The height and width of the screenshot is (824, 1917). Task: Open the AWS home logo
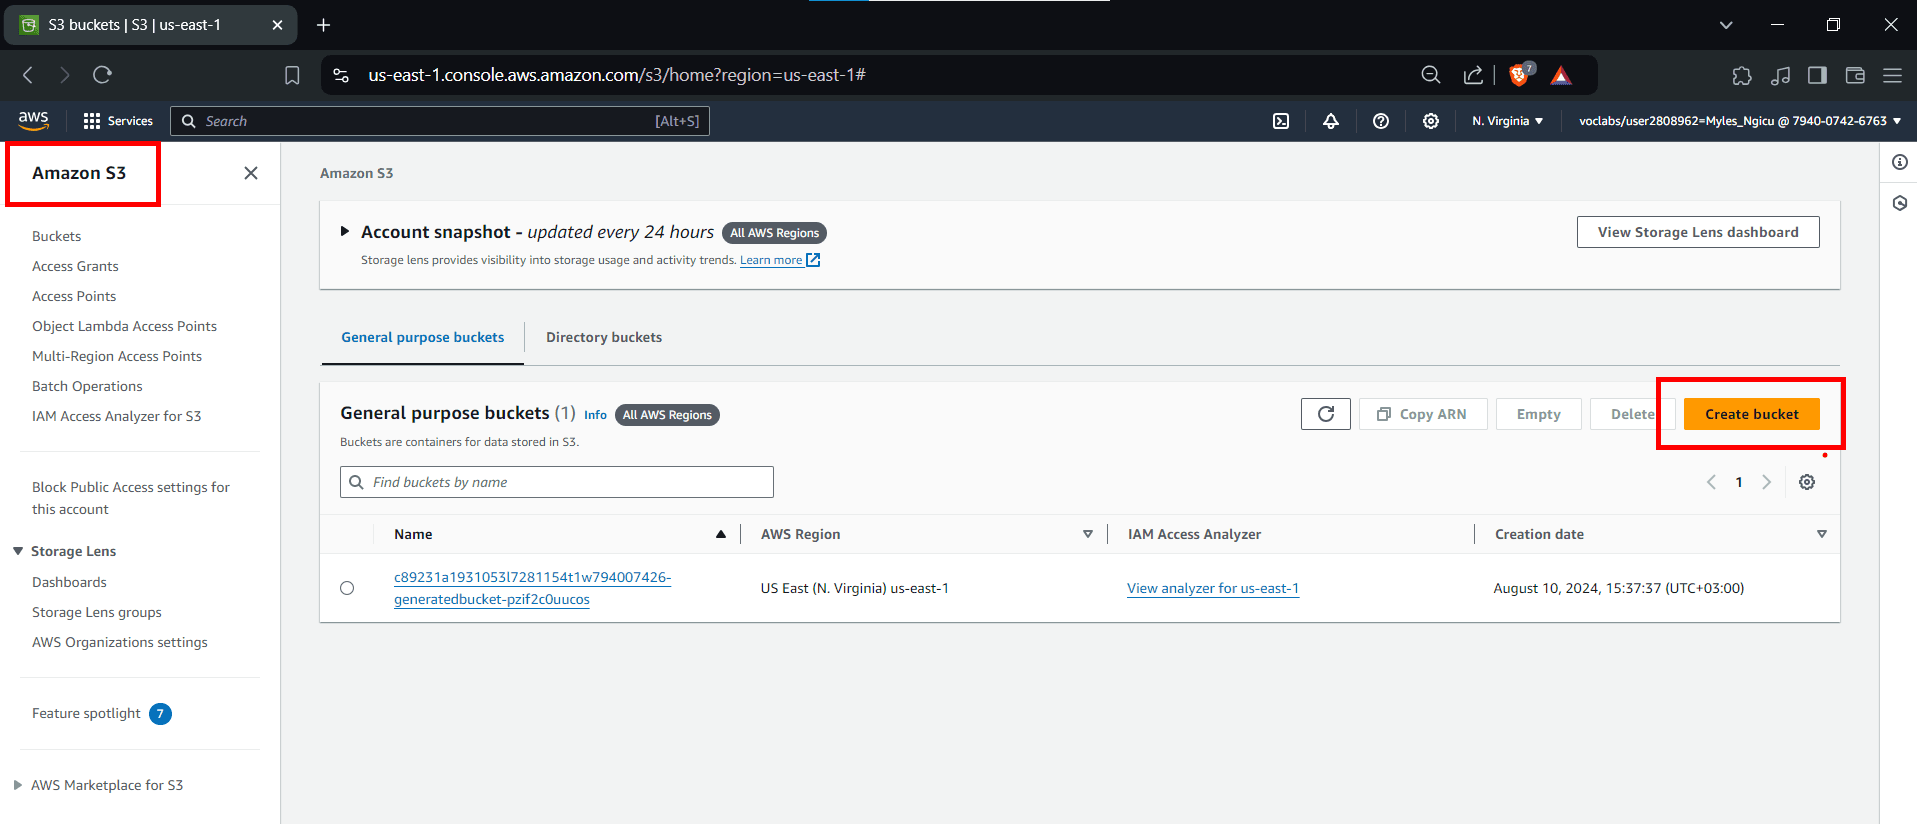pos(33,120)
